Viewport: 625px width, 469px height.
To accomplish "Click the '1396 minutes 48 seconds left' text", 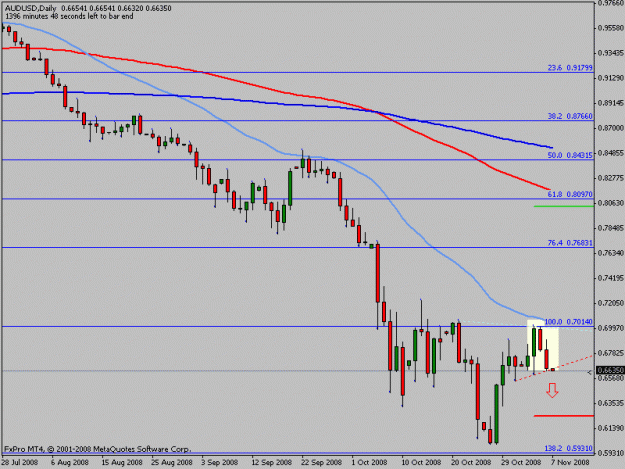I will (x=69, y=16).
